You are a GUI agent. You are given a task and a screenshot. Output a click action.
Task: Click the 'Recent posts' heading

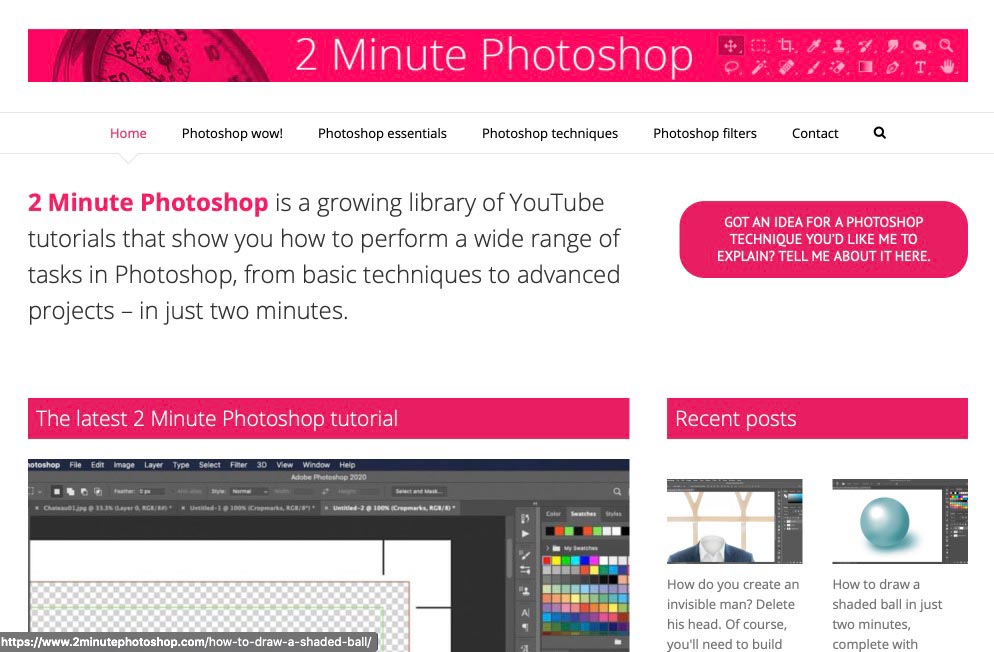pos(735,418)
